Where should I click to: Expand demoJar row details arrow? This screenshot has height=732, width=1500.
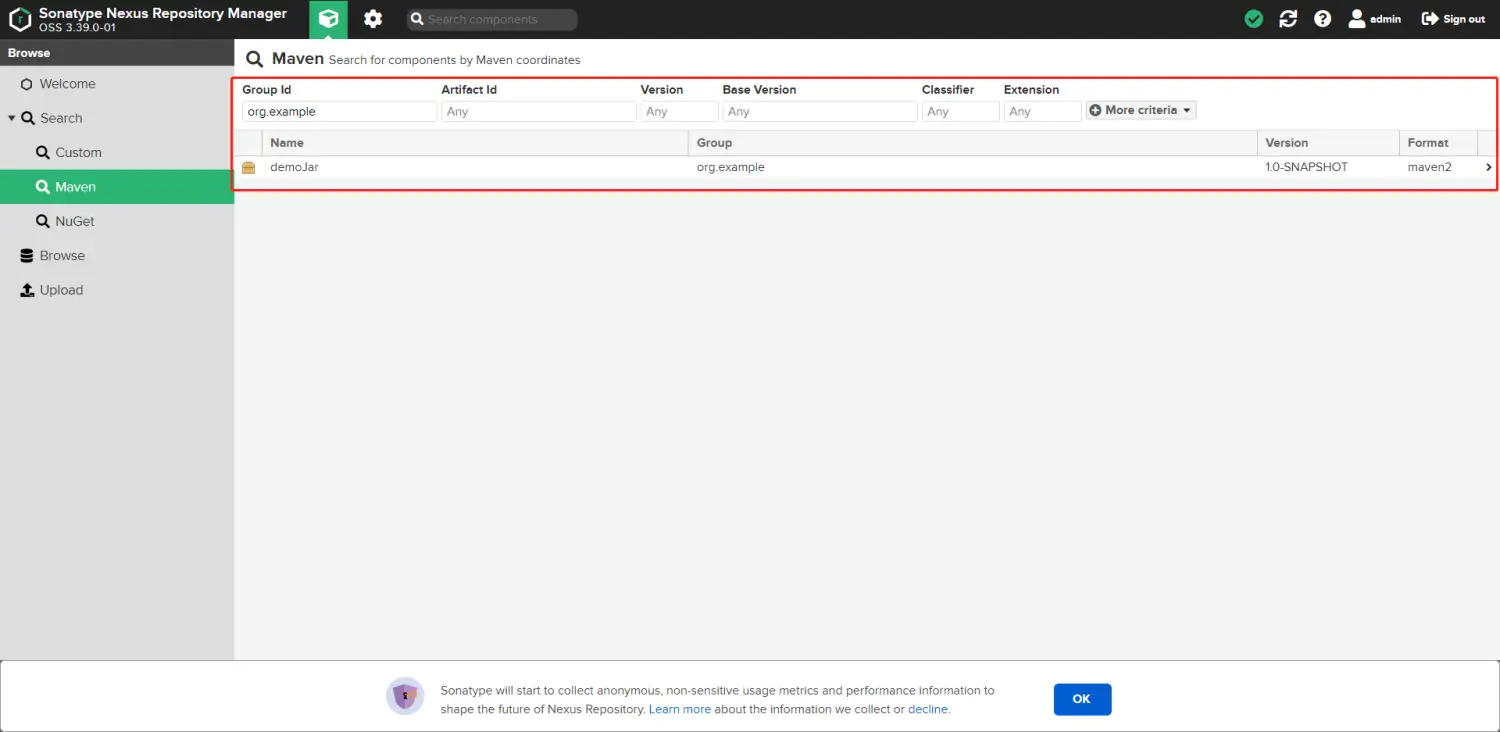tap(1488, 168)
